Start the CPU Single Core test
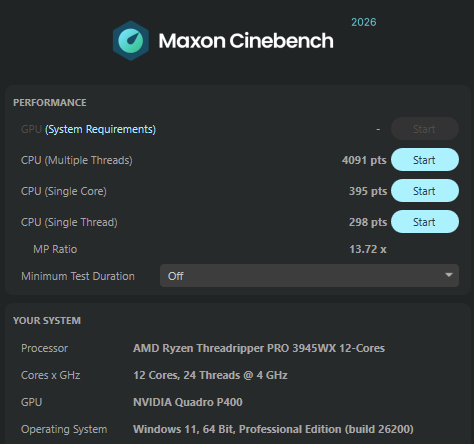Screen dimensions: 474x444 click(x=425, y=191)
